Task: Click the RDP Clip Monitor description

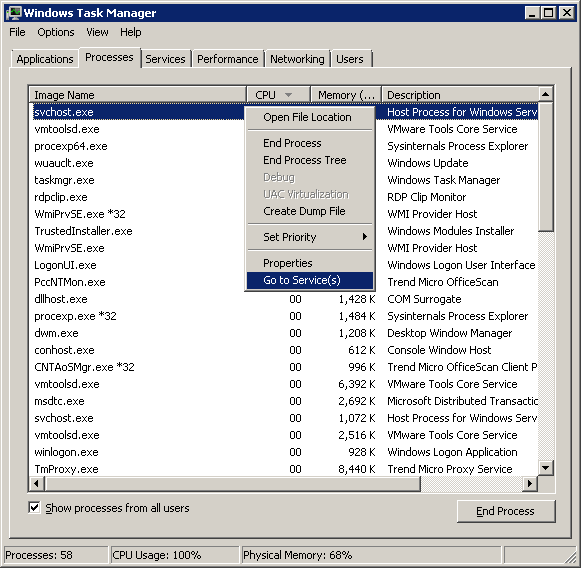Action: [x=426, y=197]
